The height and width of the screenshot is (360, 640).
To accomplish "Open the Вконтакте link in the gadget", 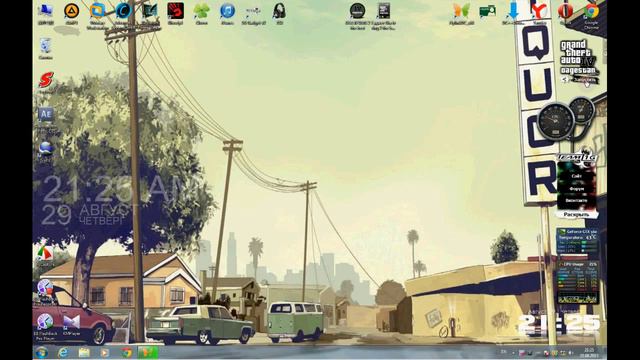I will tap(576, 201).
